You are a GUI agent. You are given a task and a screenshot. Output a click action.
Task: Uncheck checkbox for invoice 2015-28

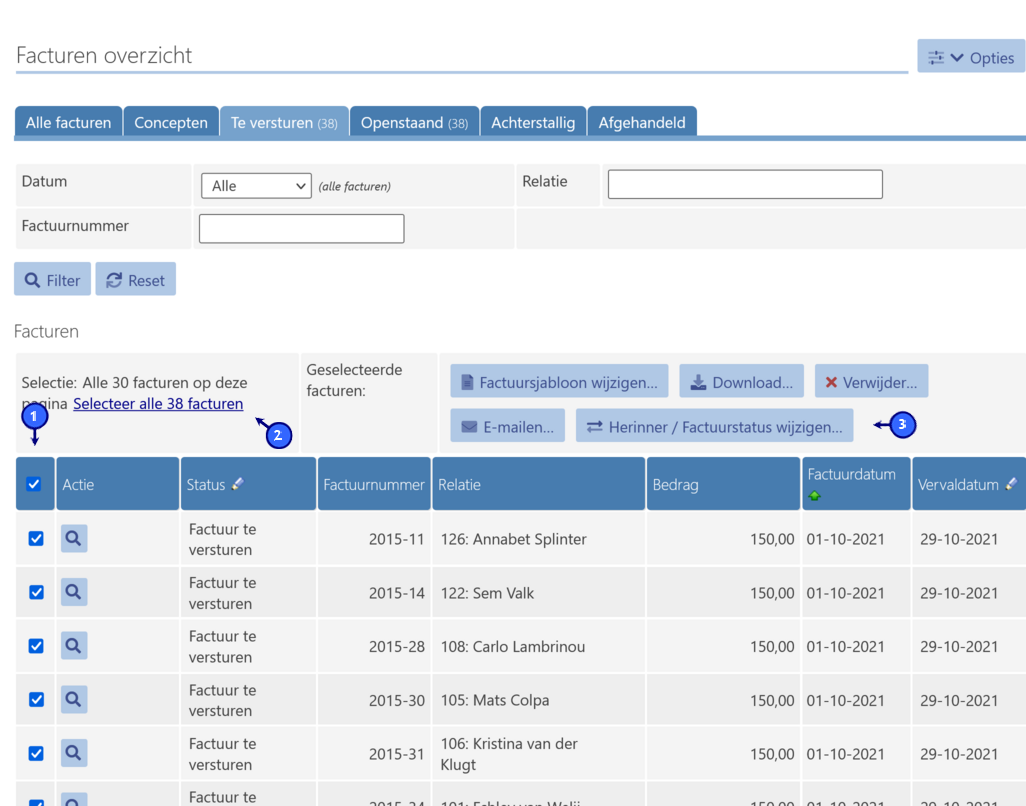(x=36, y=646)
